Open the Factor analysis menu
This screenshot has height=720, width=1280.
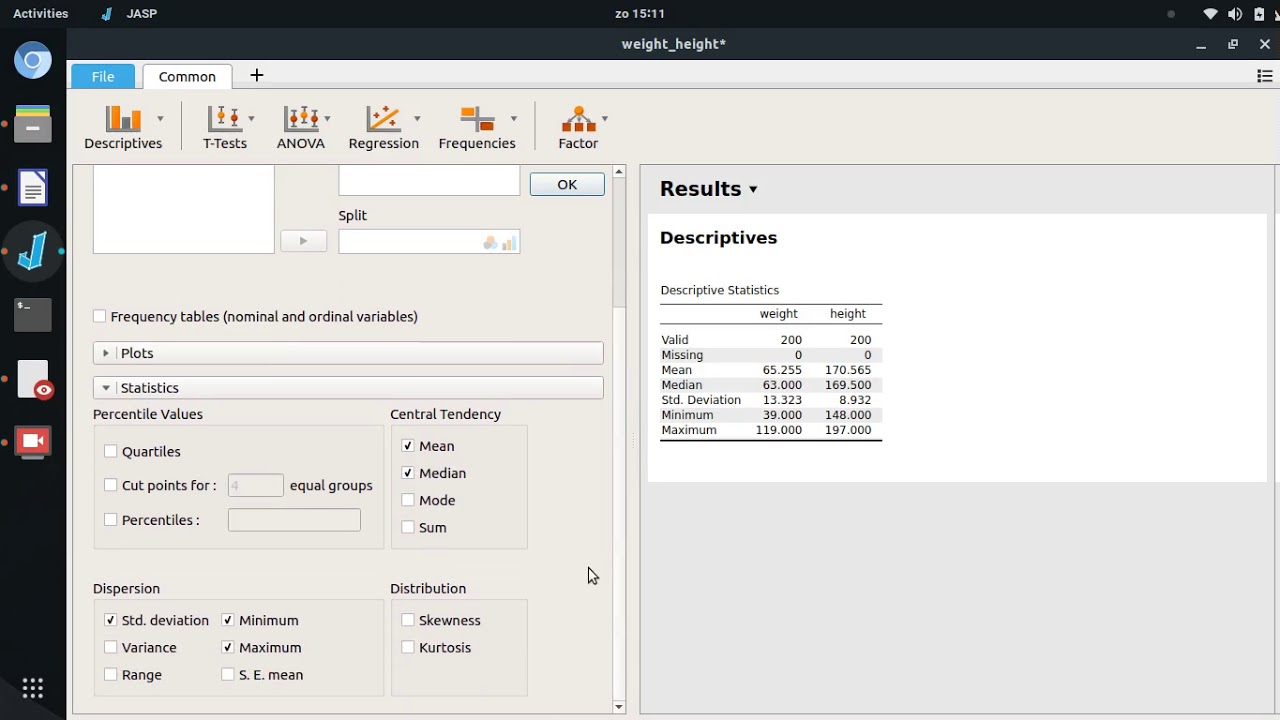pyautogui.click(x=578, y=128)
